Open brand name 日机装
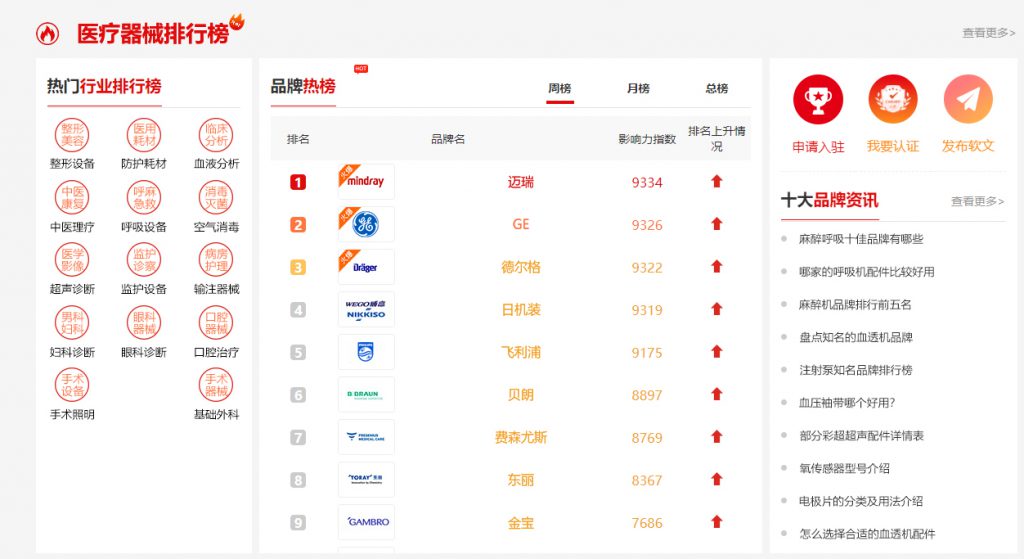 click(x=520, y=310)
